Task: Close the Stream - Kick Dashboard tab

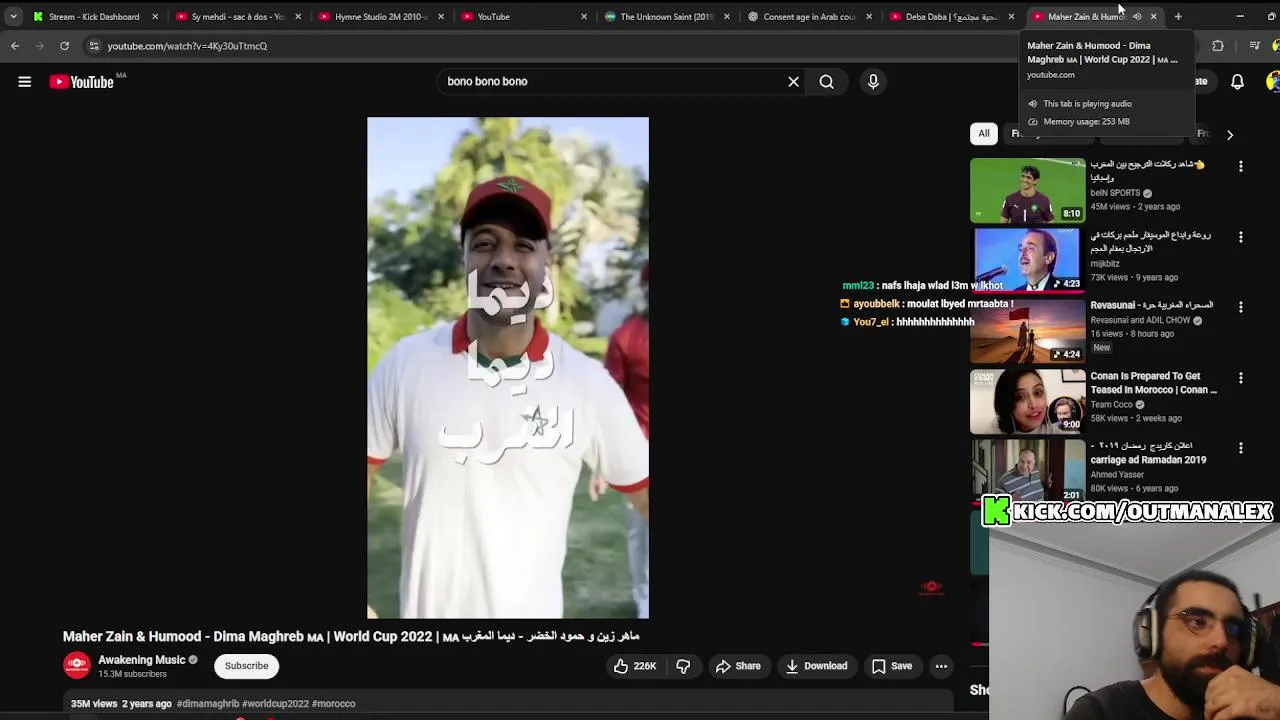Action: (155, 17)
